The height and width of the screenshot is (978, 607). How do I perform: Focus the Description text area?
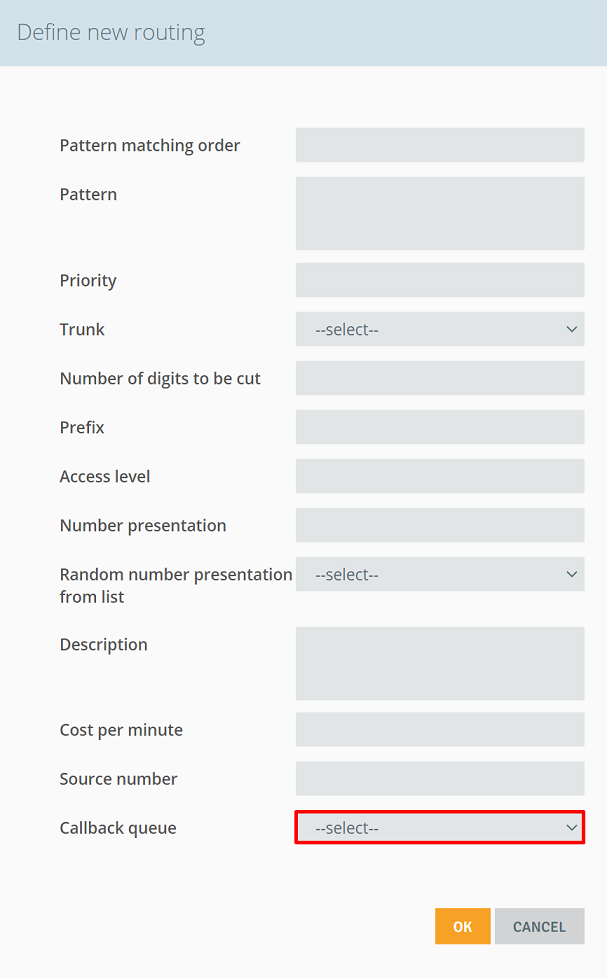[x=440, y=664]
